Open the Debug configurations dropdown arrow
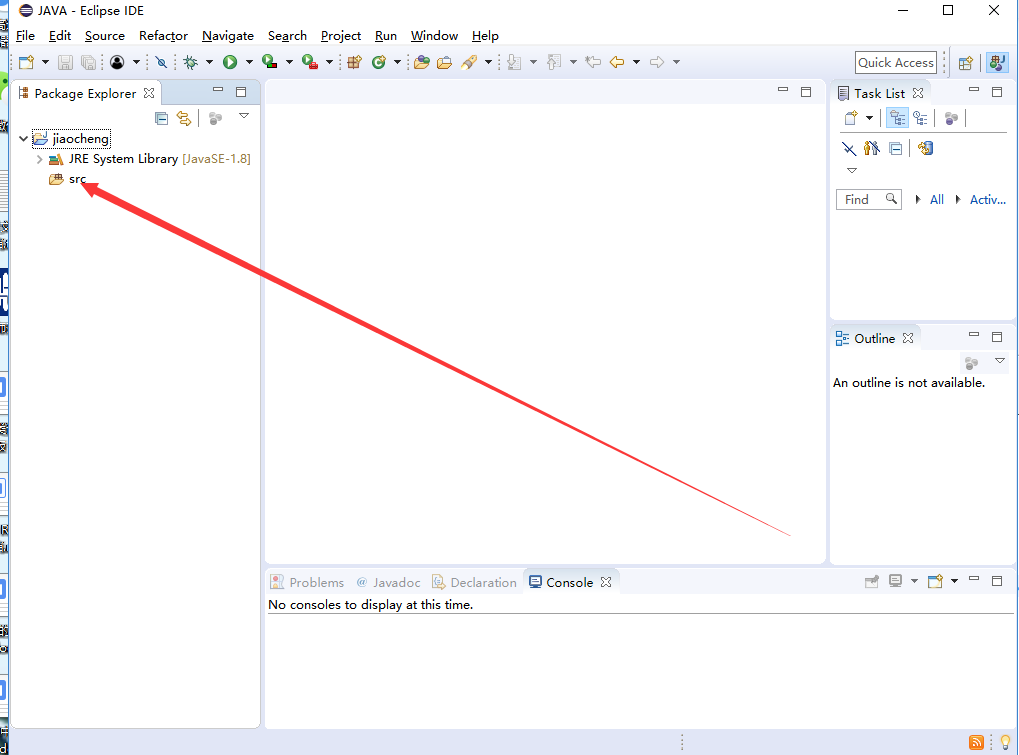 [x=209, y=62]
